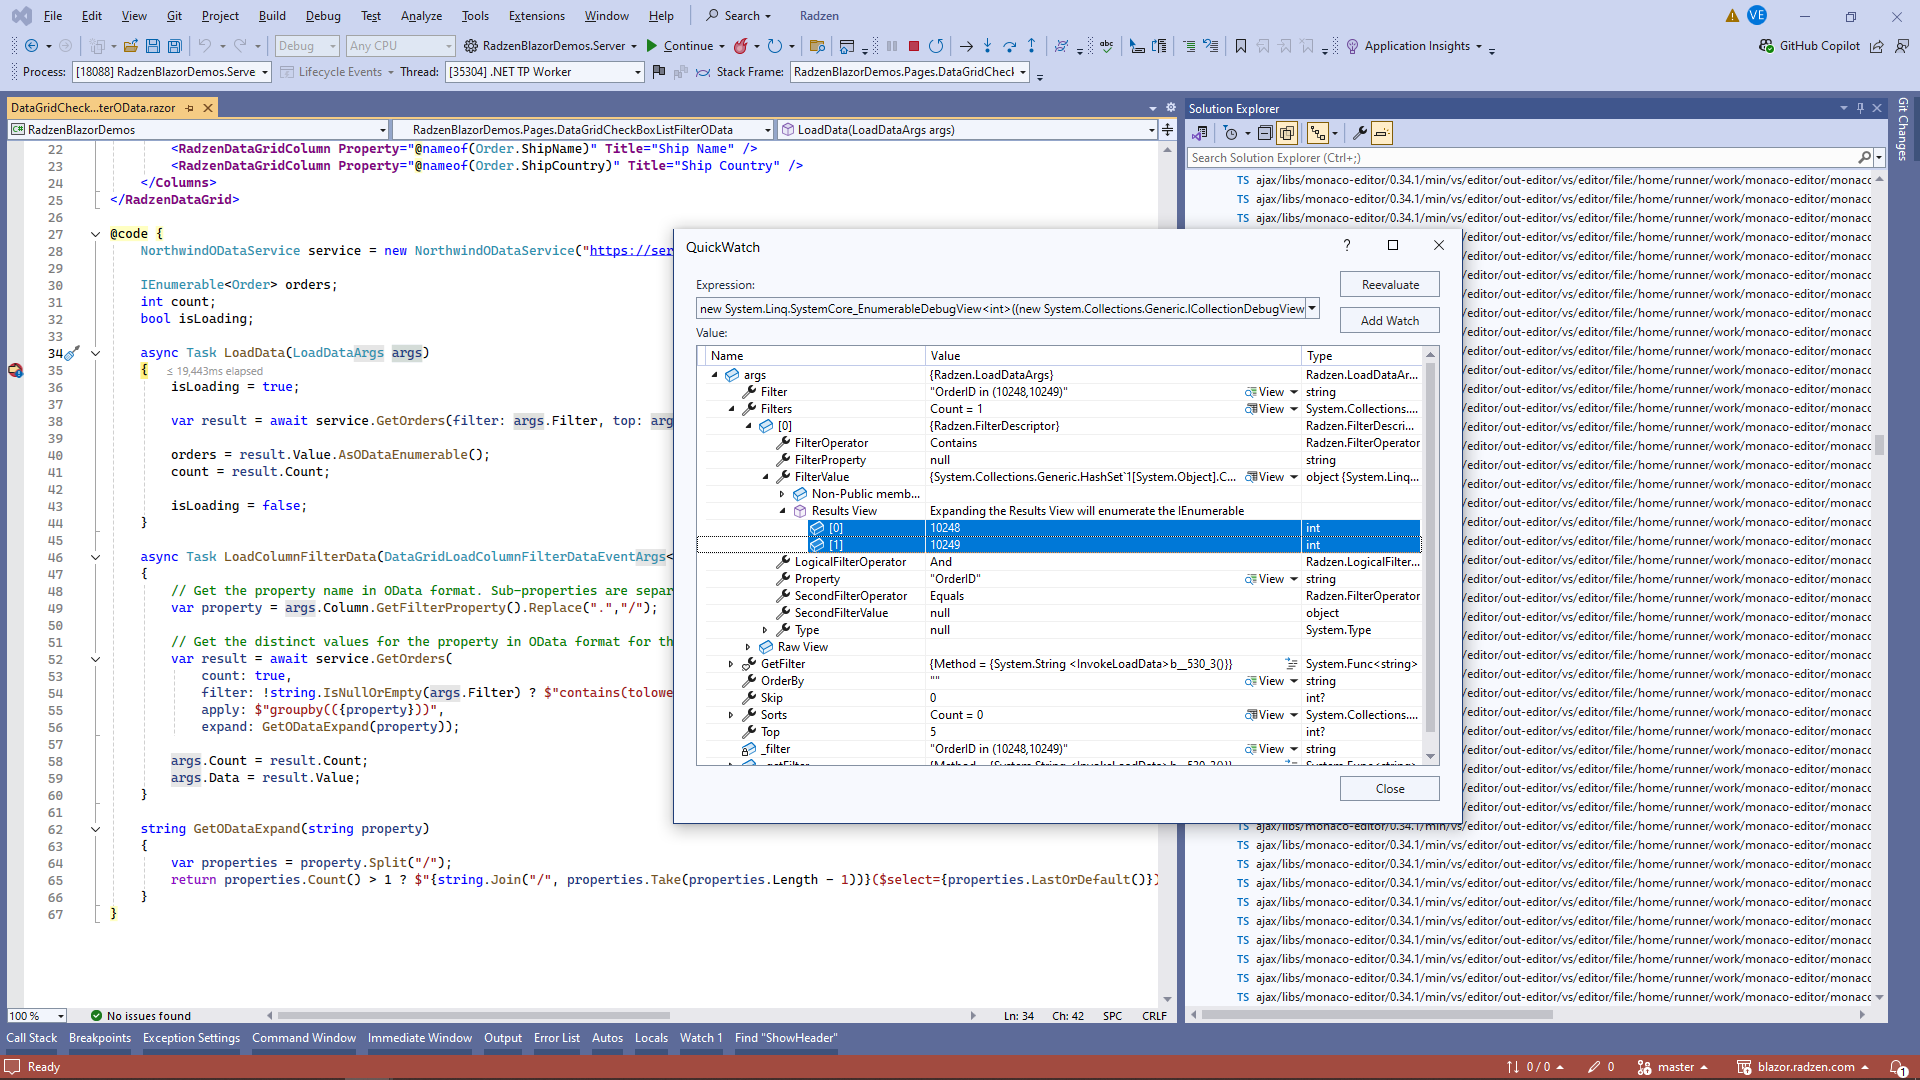Click the Show Next Statement arrow

tap(966, 46)
